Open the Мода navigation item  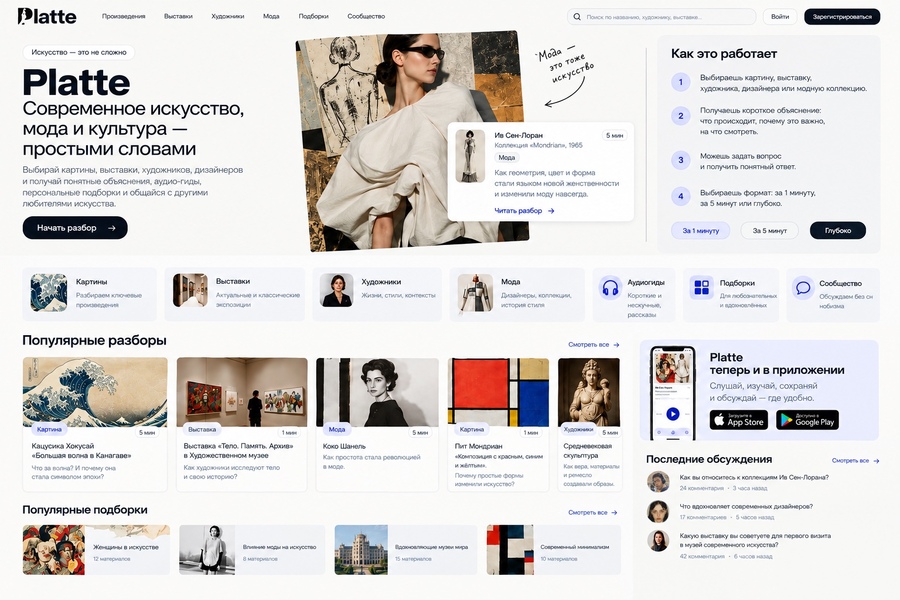[x=271, y=17]
